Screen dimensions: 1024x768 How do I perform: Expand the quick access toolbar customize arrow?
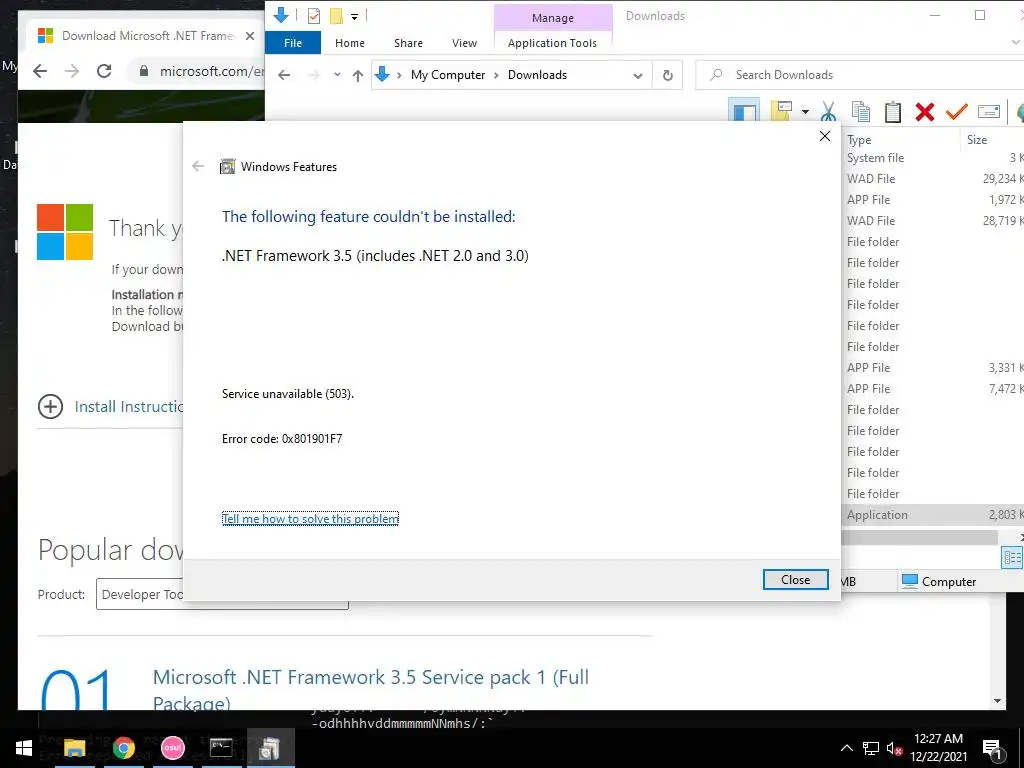[x=355, y=16]
